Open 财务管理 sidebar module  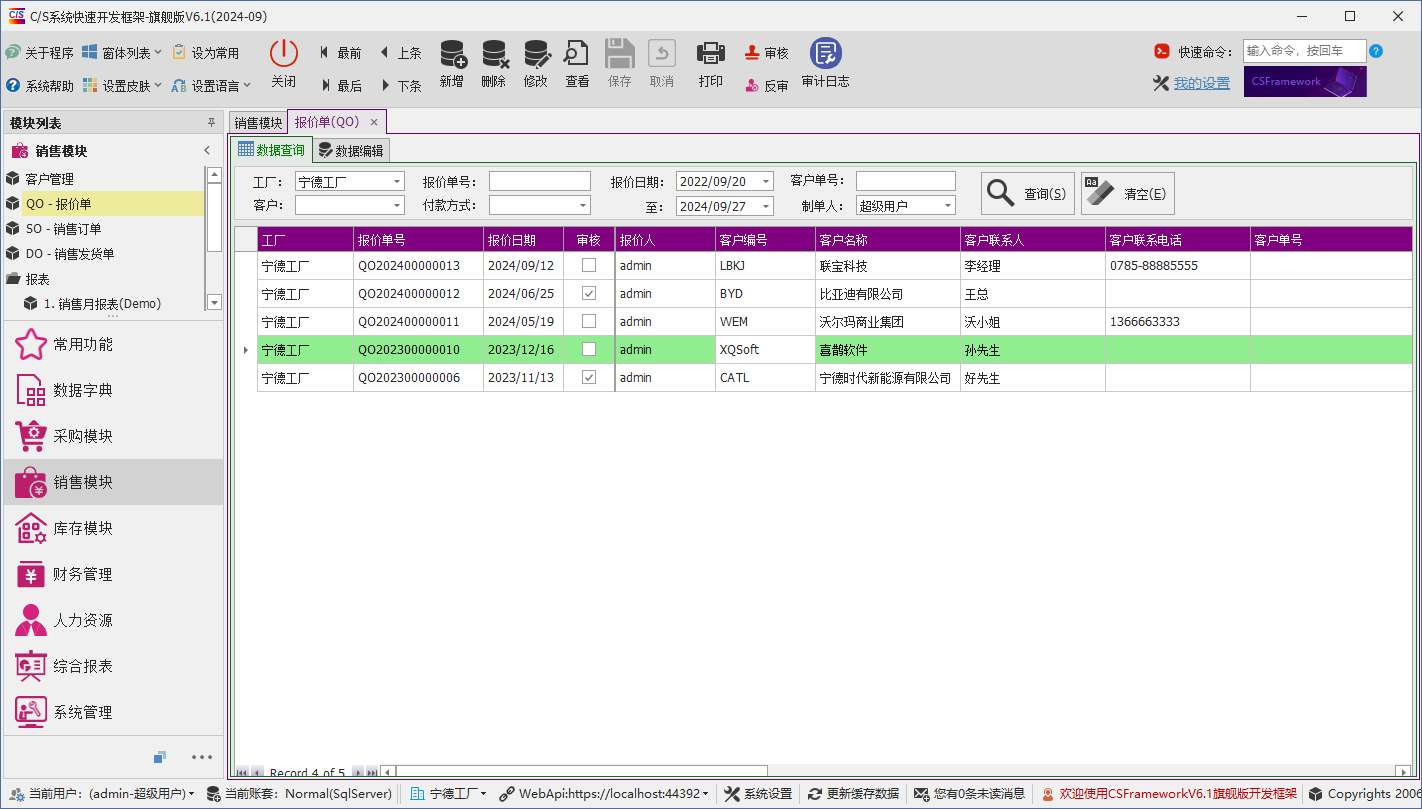click(x=113, y=574)
